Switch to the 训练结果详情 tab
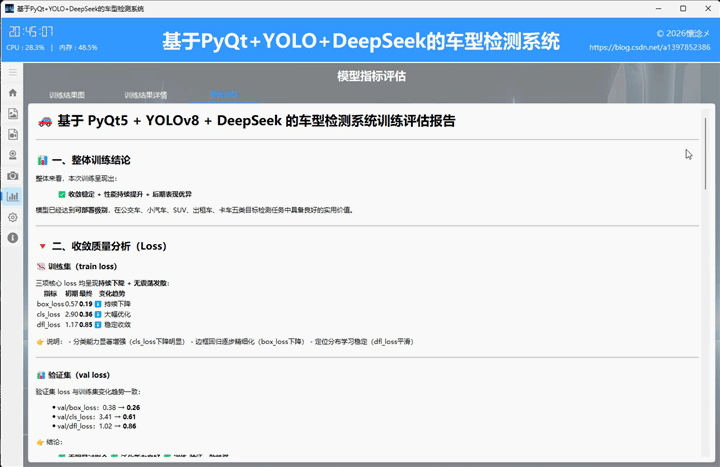 coord(146,95)
